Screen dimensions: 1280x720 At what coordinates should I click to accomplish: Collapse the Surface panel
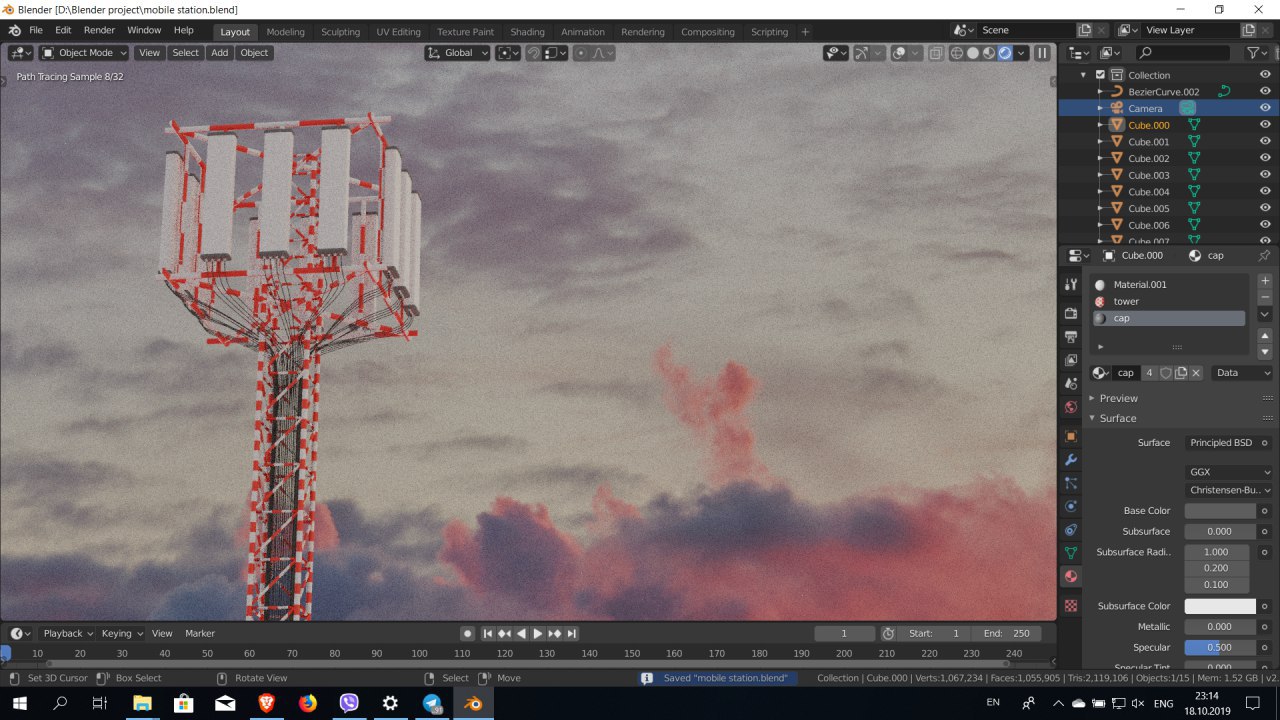pos(1117,418)
